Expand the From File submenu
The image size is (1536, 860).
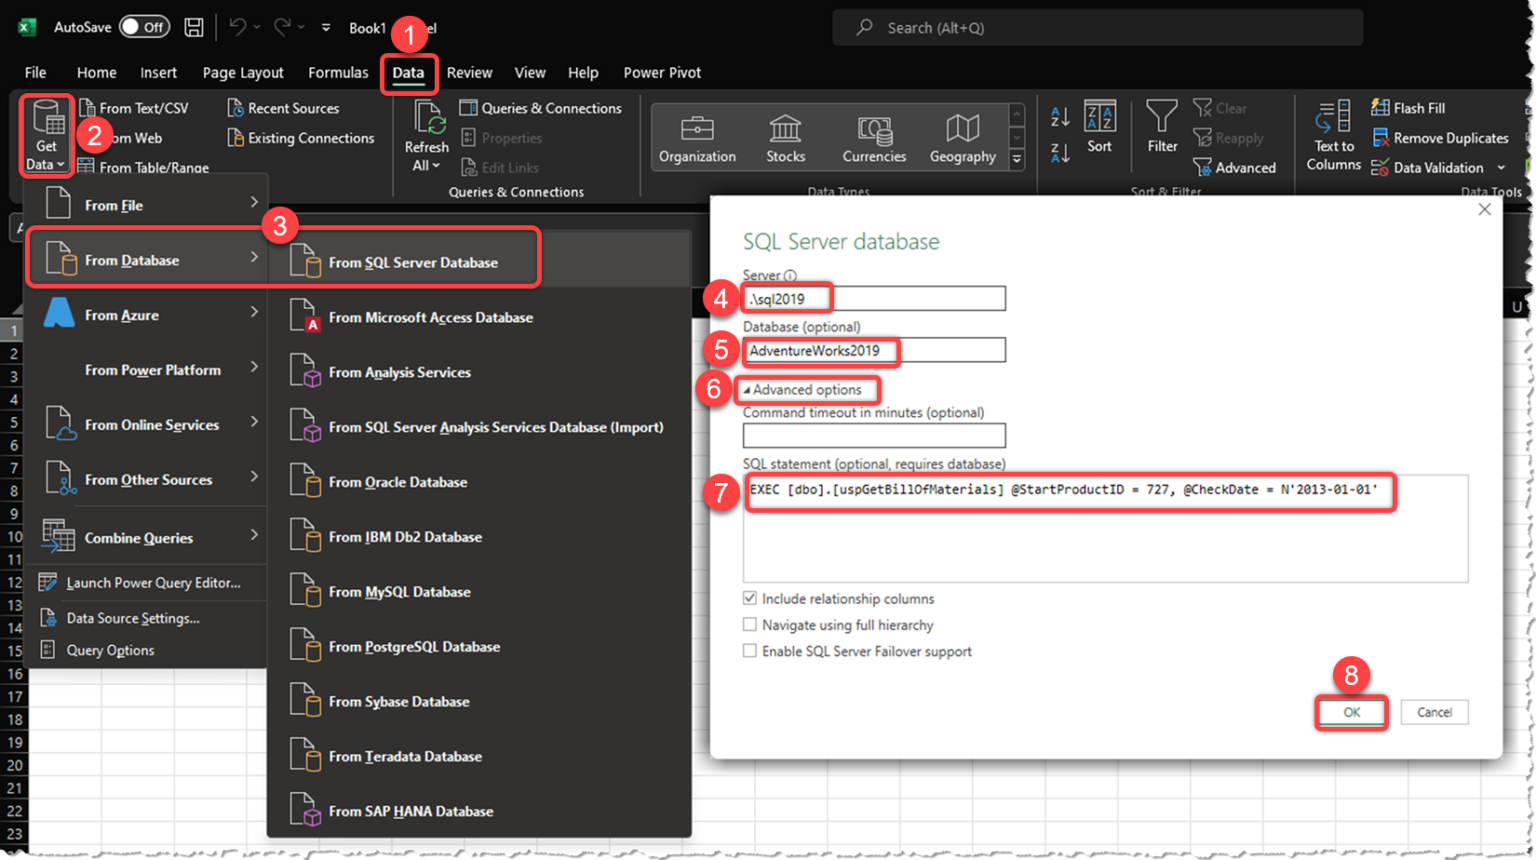(147, 205)
